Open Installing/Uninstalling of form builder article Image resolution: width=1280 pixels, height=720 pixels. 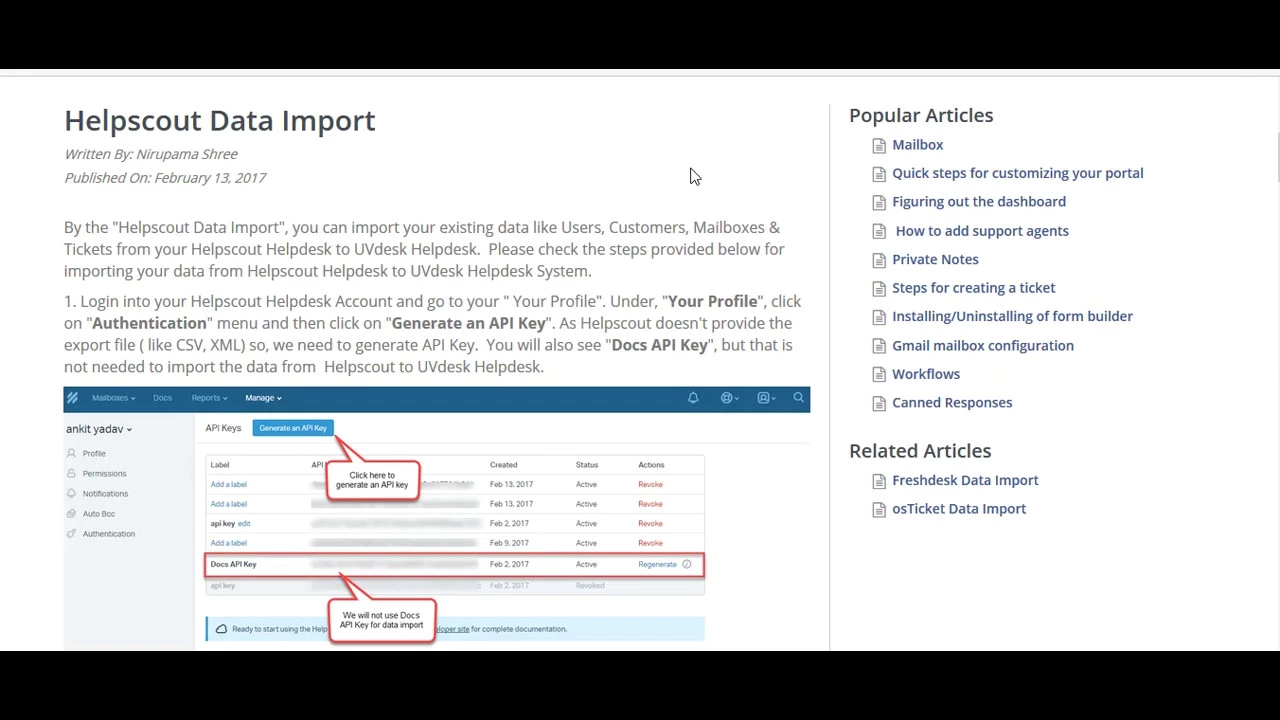click(x=1012, y=316)
